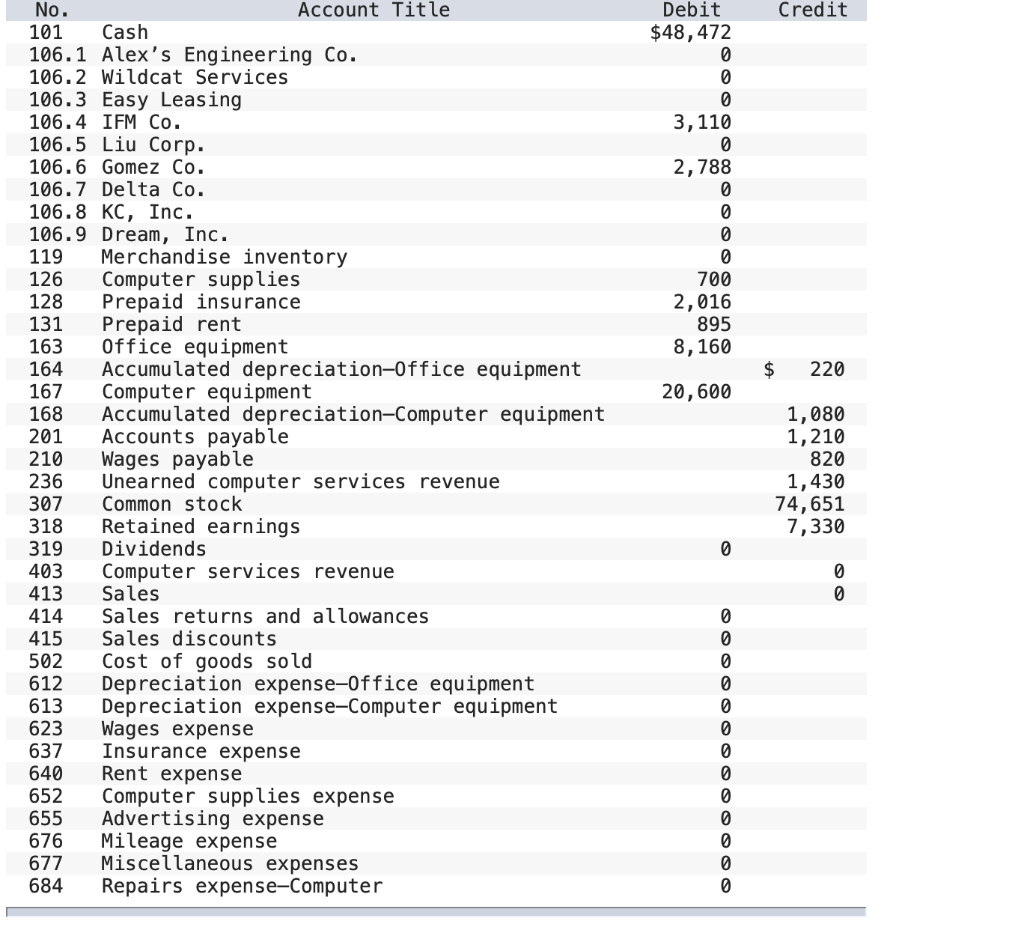Click the 'Retained earnings' account title

(x=200, y=527)
